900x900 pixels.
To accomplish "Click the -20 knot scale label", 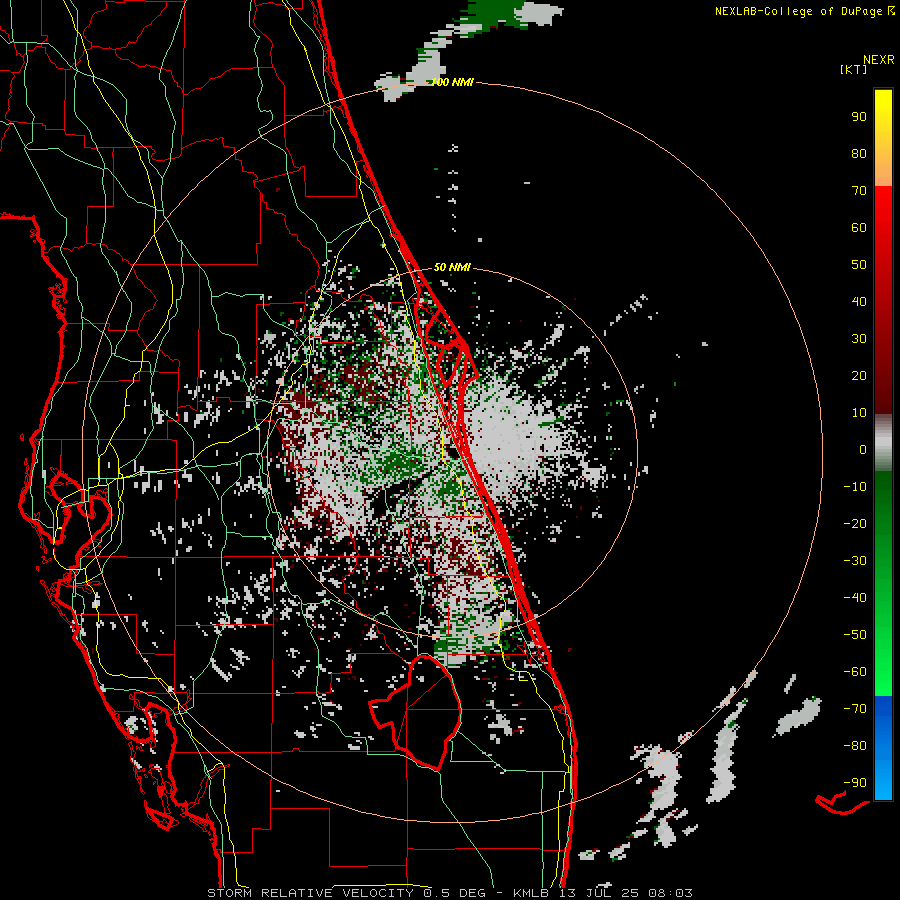I will (x=855, y=523).
